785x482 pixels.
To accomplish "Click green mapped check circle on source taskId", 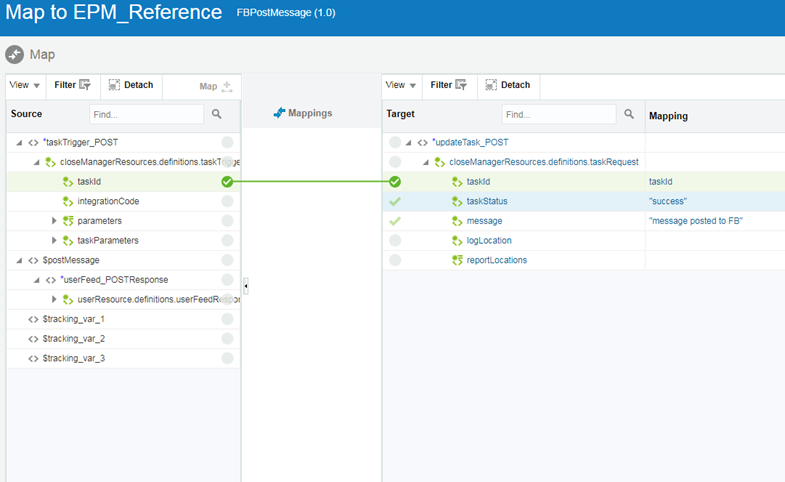I will click(227, 182).
